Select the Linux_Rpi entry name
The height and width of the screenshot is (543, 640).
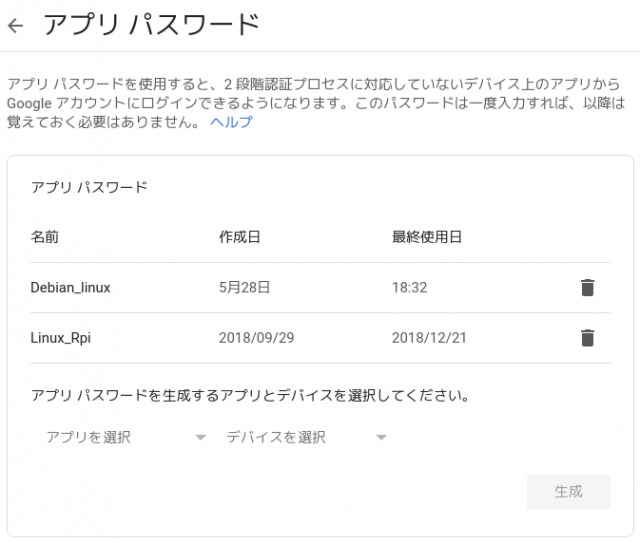pyautogui.click(x=61, y=338)
